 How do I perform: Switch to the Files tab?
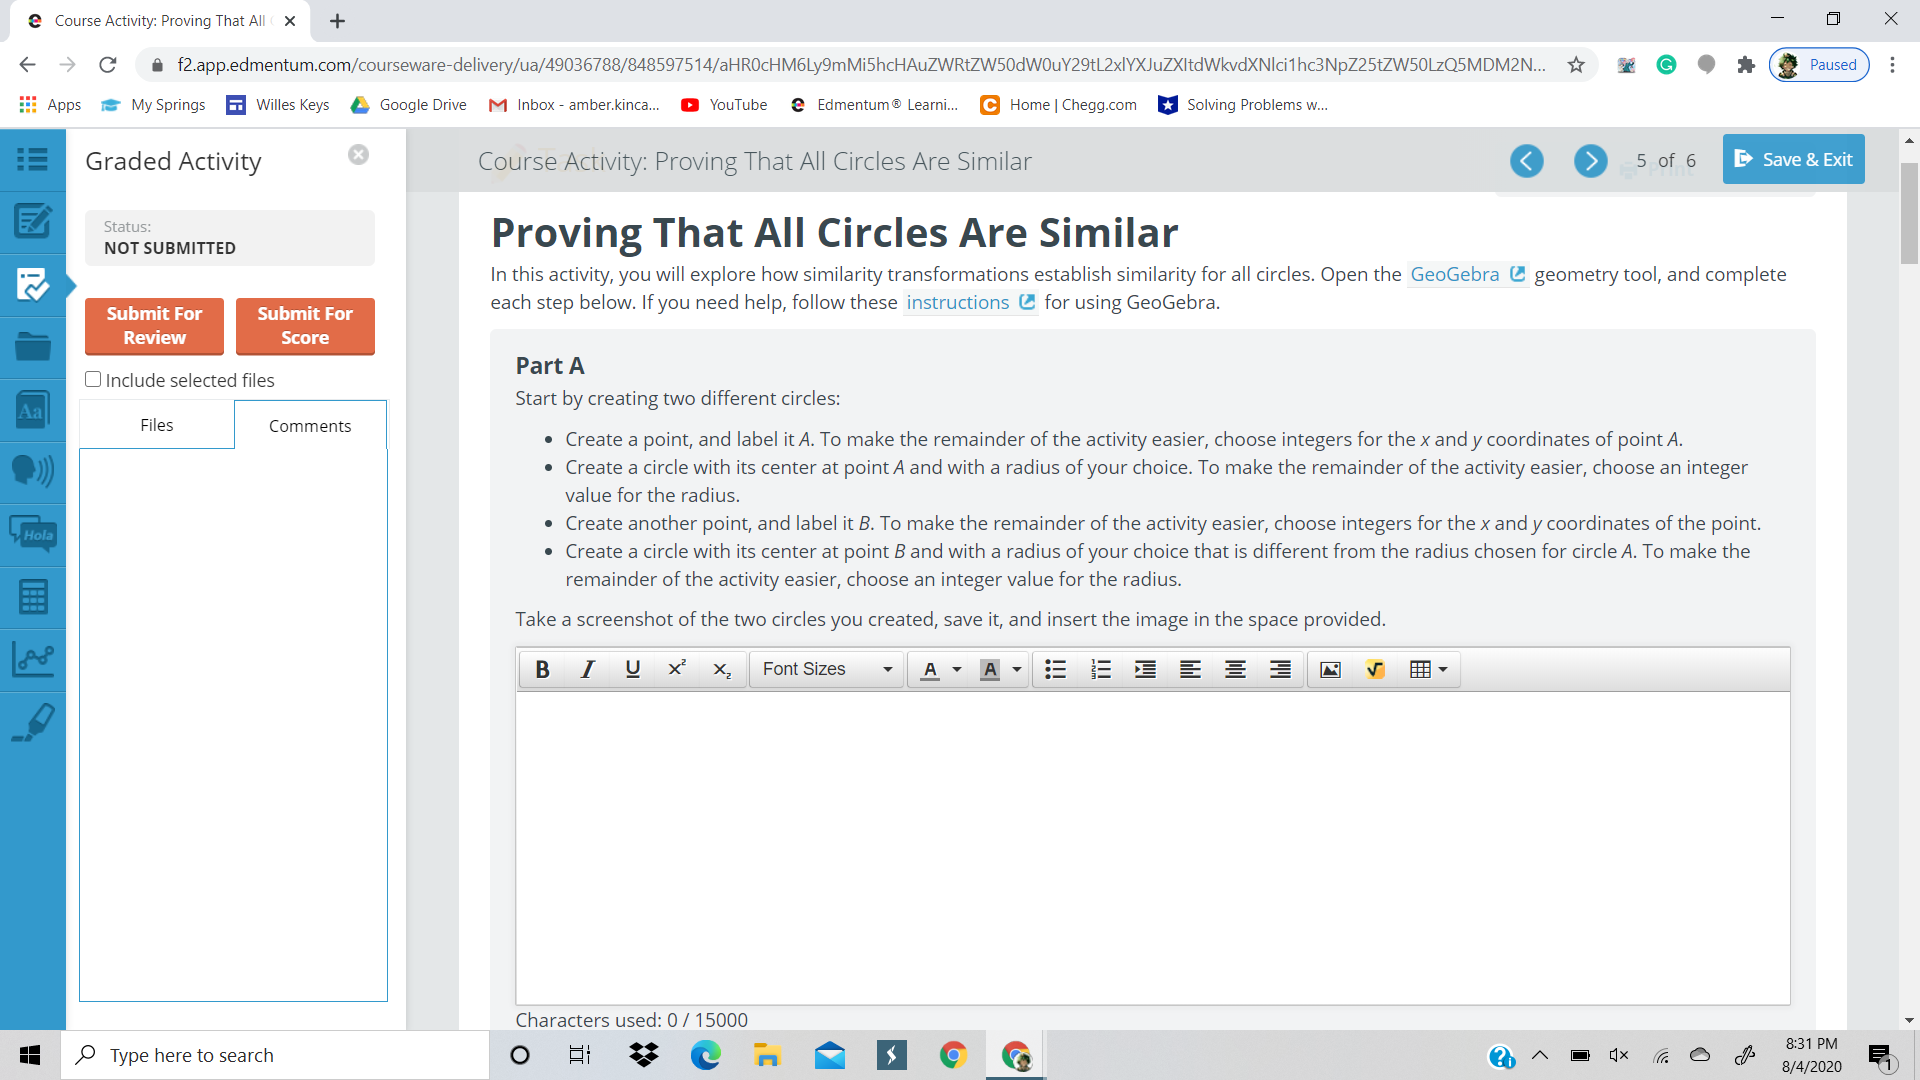[x=156, y=425]
